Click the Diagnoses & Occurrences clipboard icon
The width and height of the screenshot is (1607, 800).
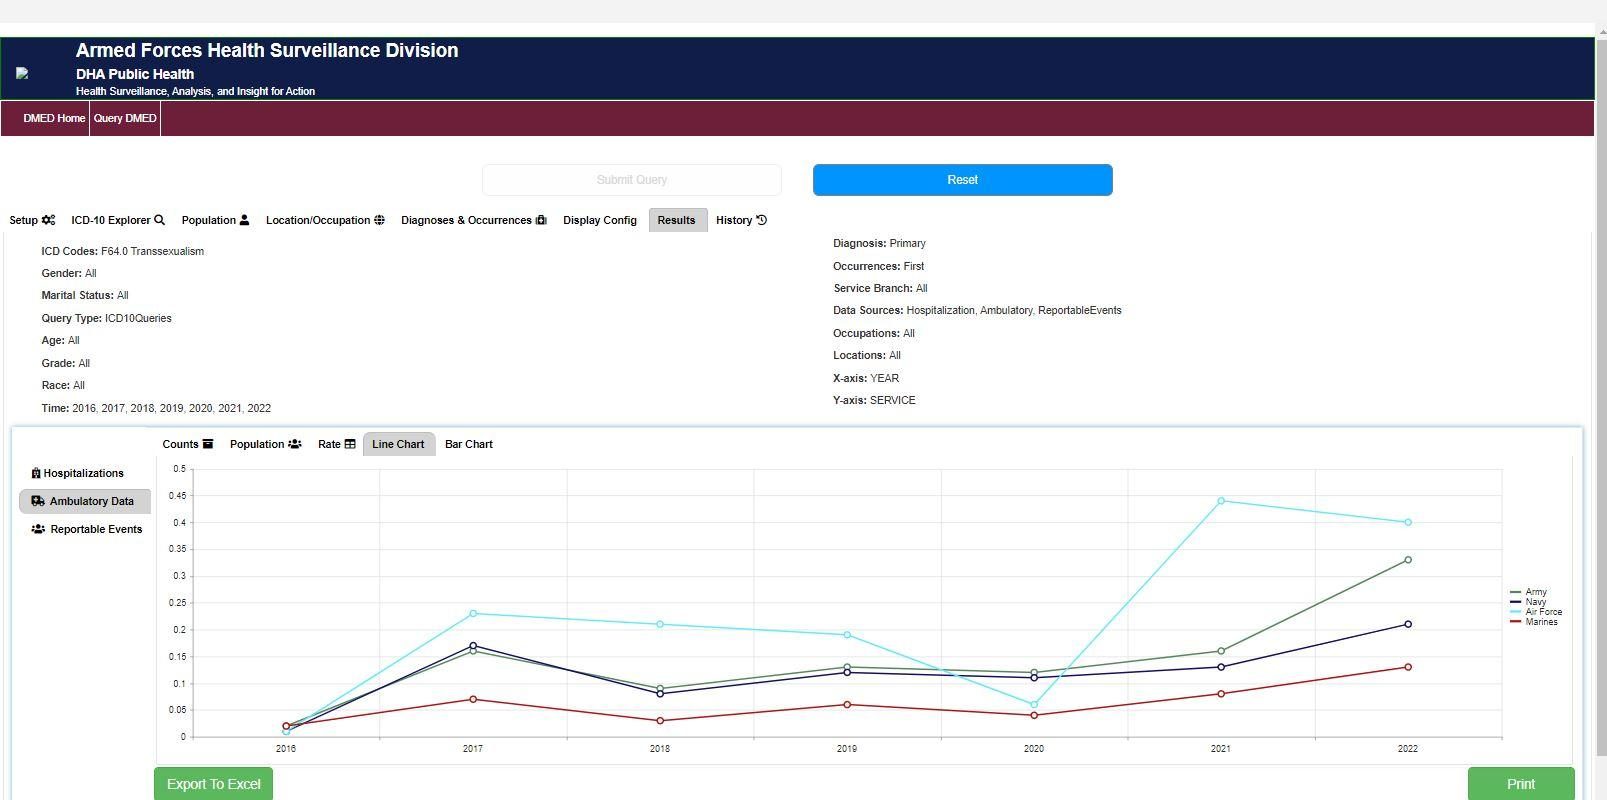(x=541, y=220)
